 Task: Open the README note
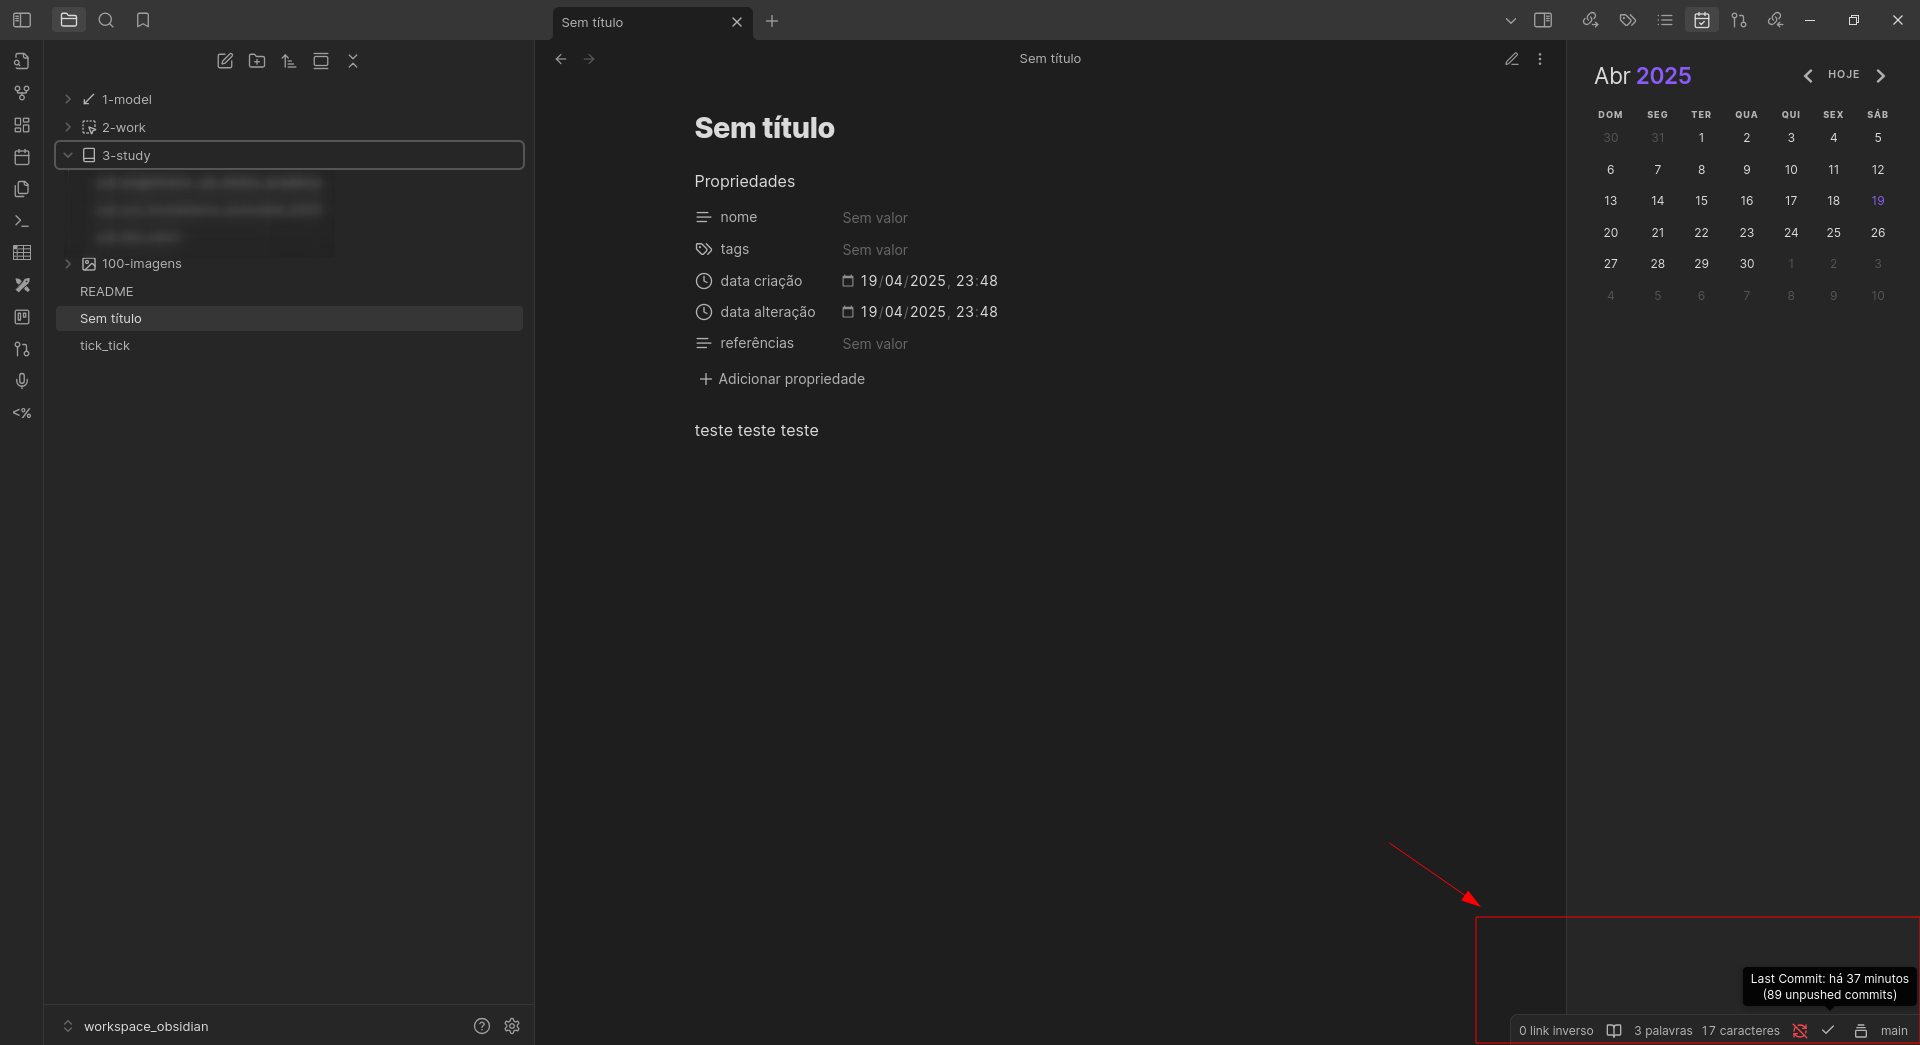[289, 291]
